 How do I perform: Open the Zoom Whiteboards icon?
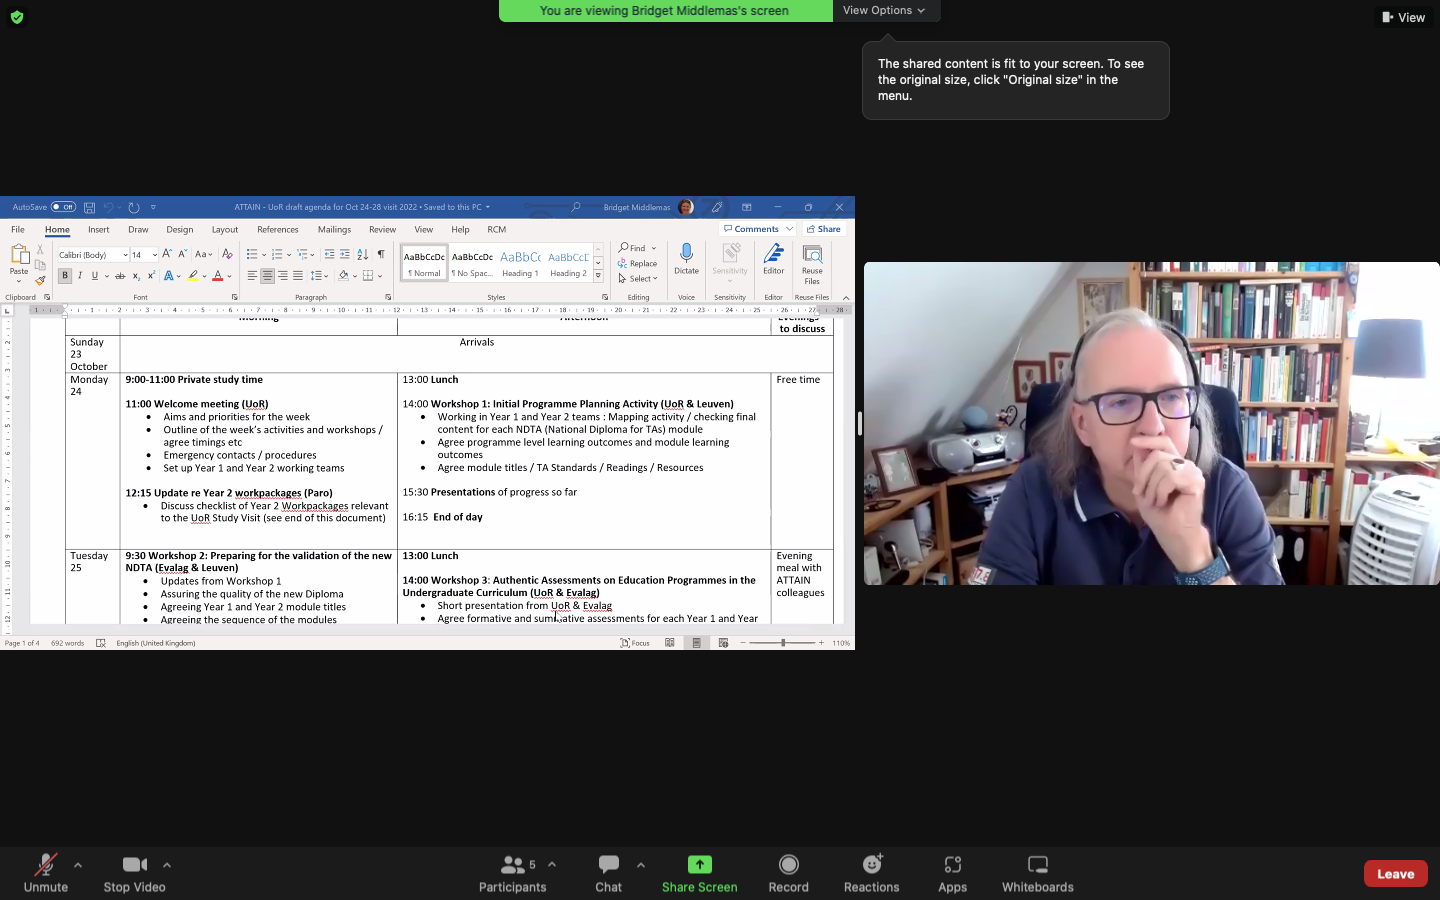(1037, 873)
